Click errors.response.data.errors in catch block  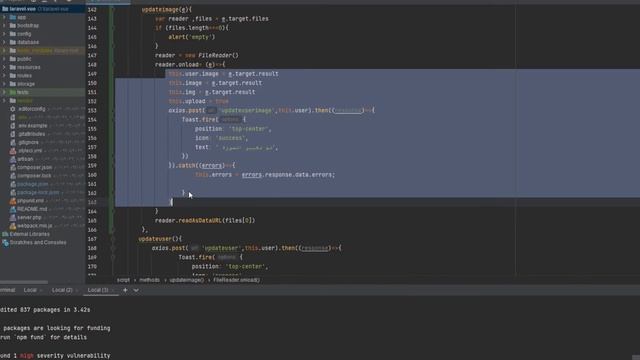point(288,175)
